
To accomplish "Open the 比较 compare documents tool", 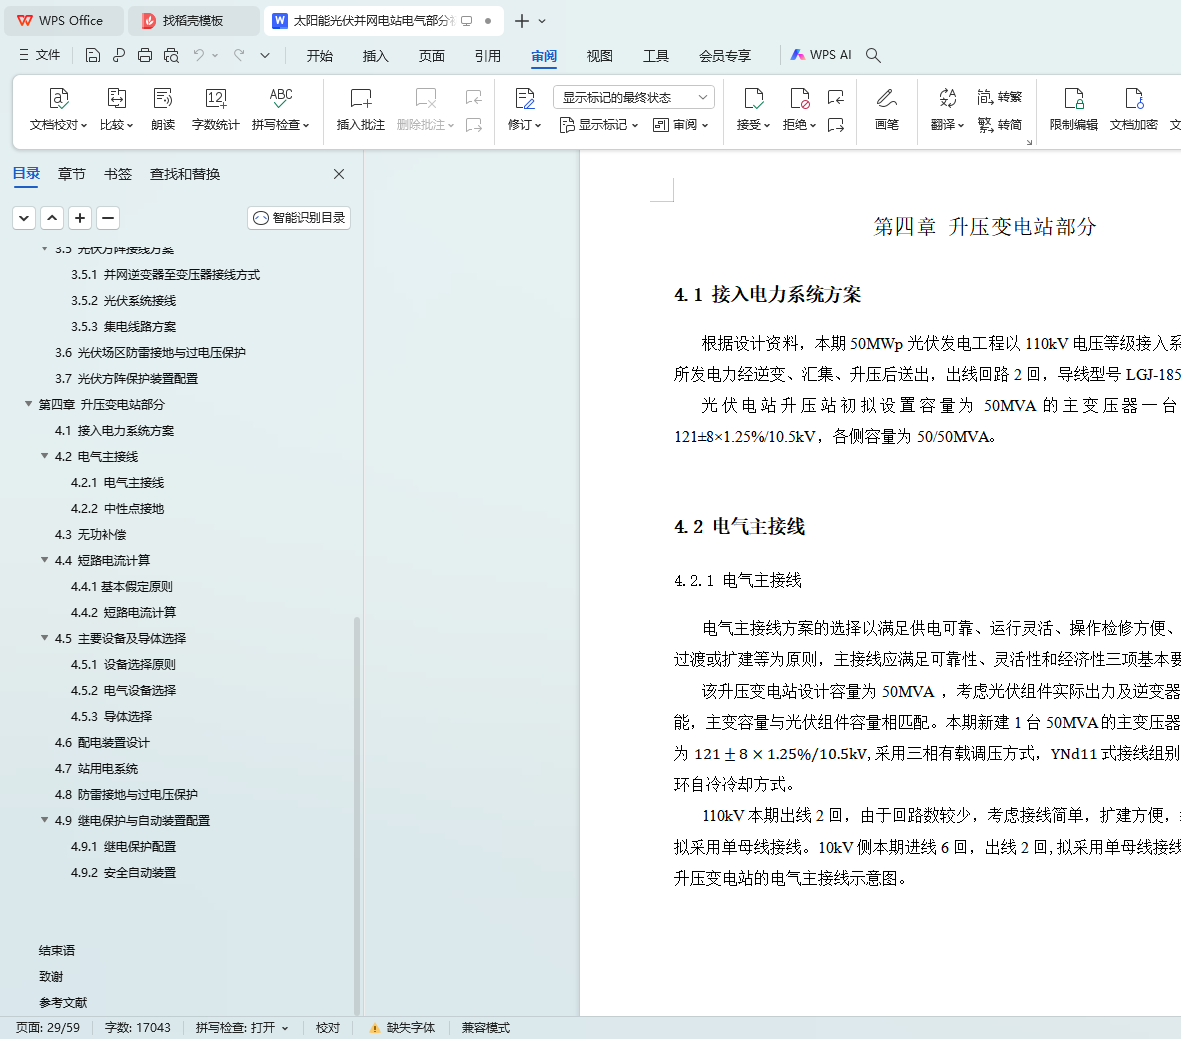I will (x=117, y=110).
